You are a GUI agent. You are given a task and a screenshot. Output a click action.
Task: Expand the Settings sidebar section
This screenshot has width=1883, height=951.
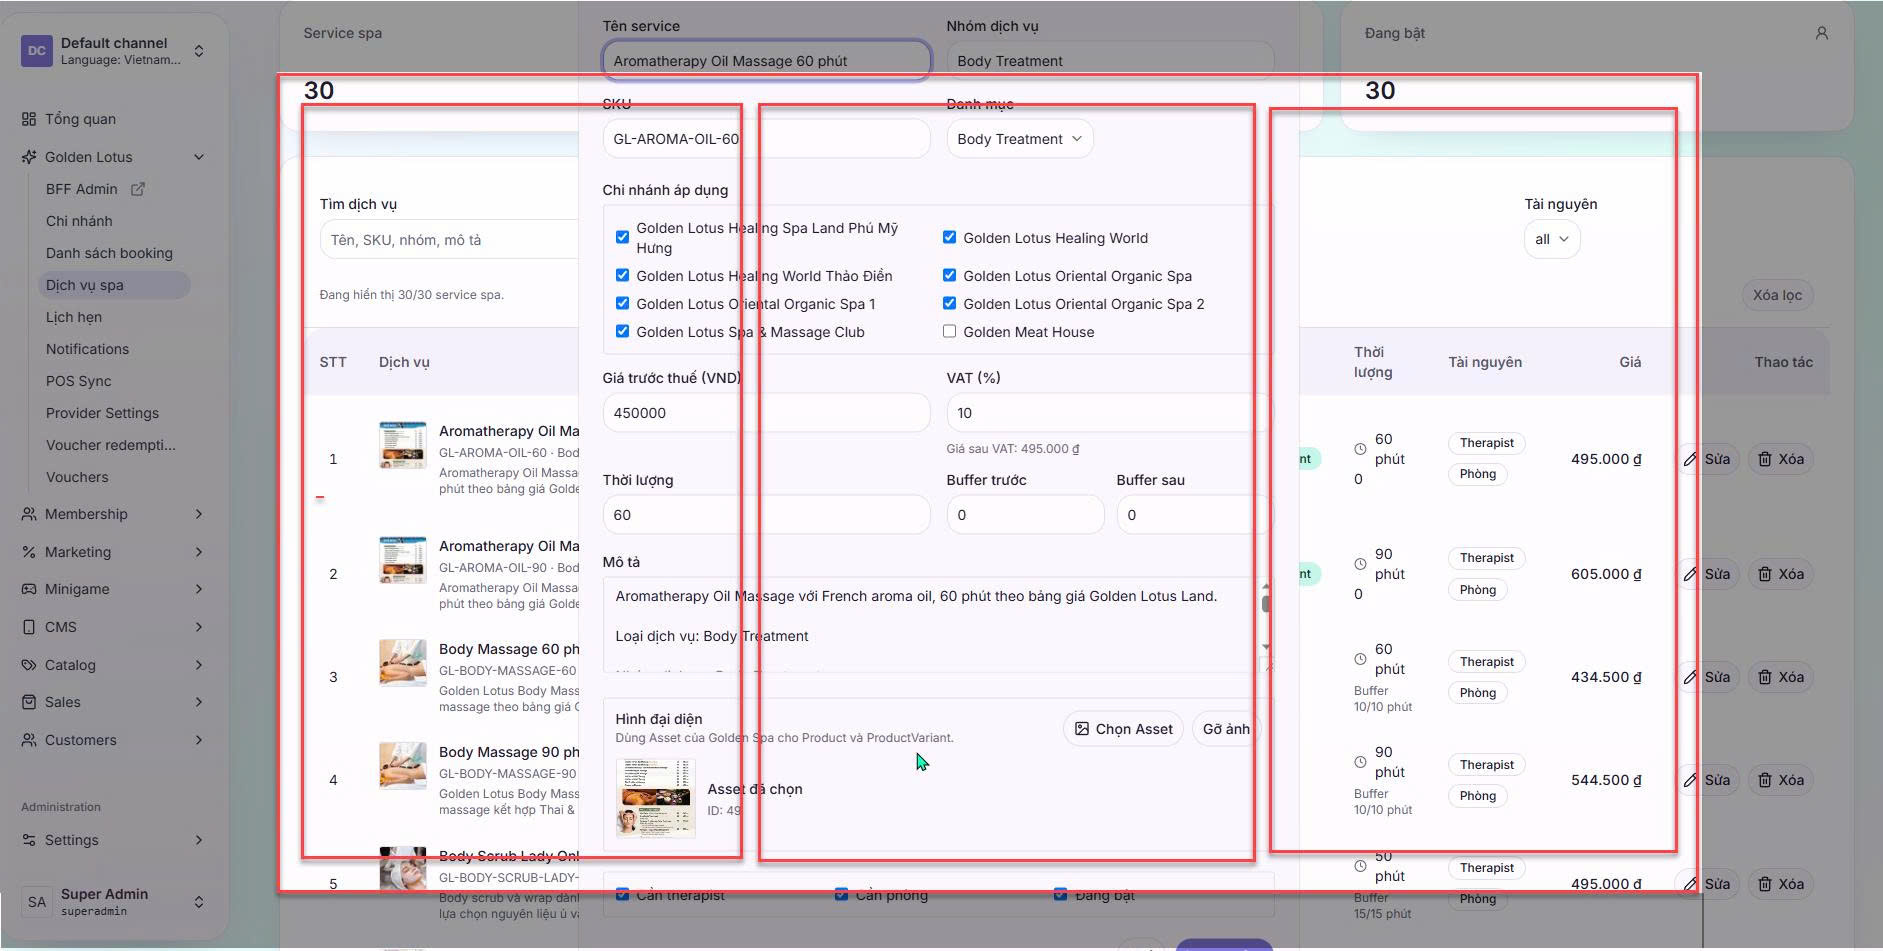click(x=113, y=840)
